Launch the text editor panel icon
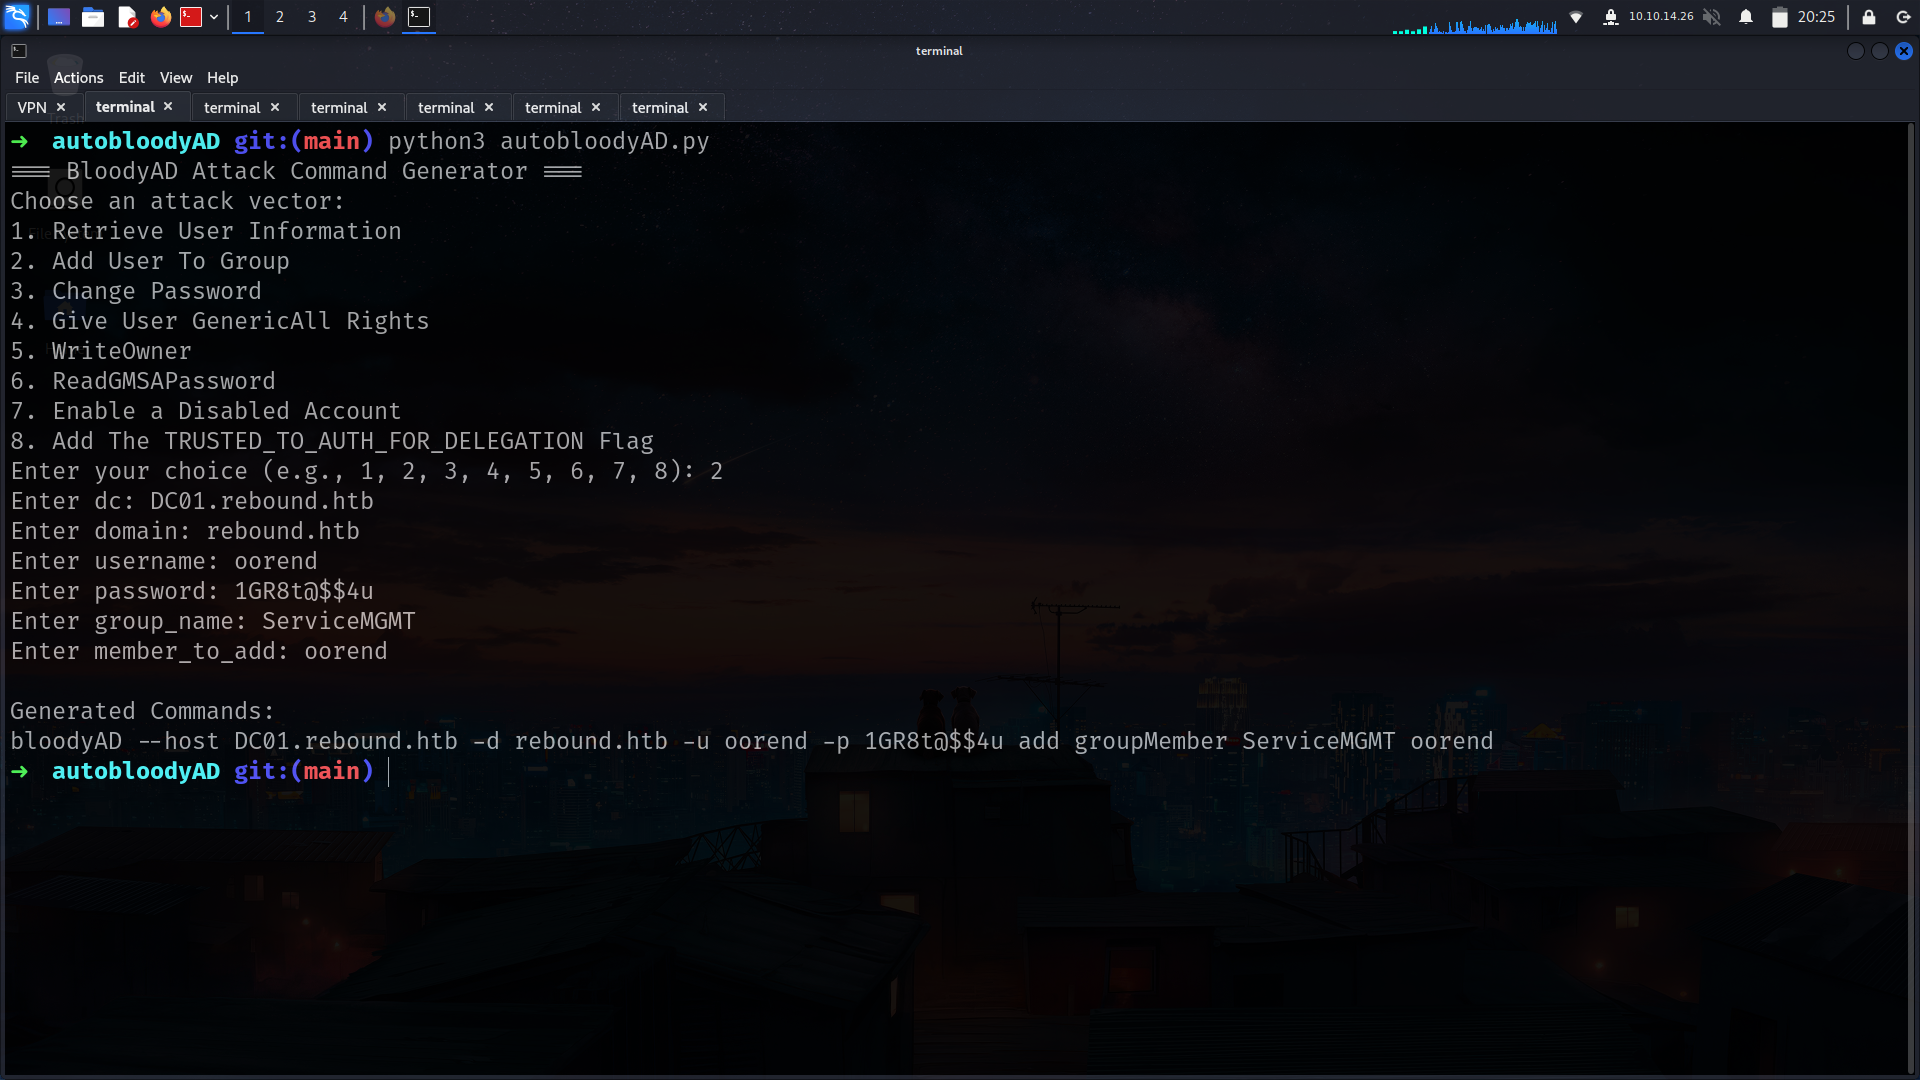The image size is (1920, 1080). tap(127, 17)
